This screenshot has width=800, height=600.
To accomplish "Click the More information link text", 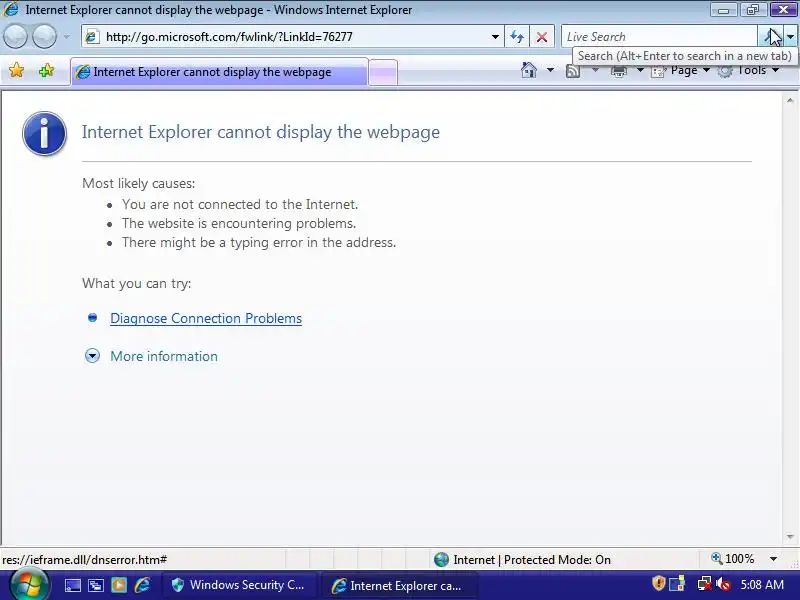I will coord(164,356).
